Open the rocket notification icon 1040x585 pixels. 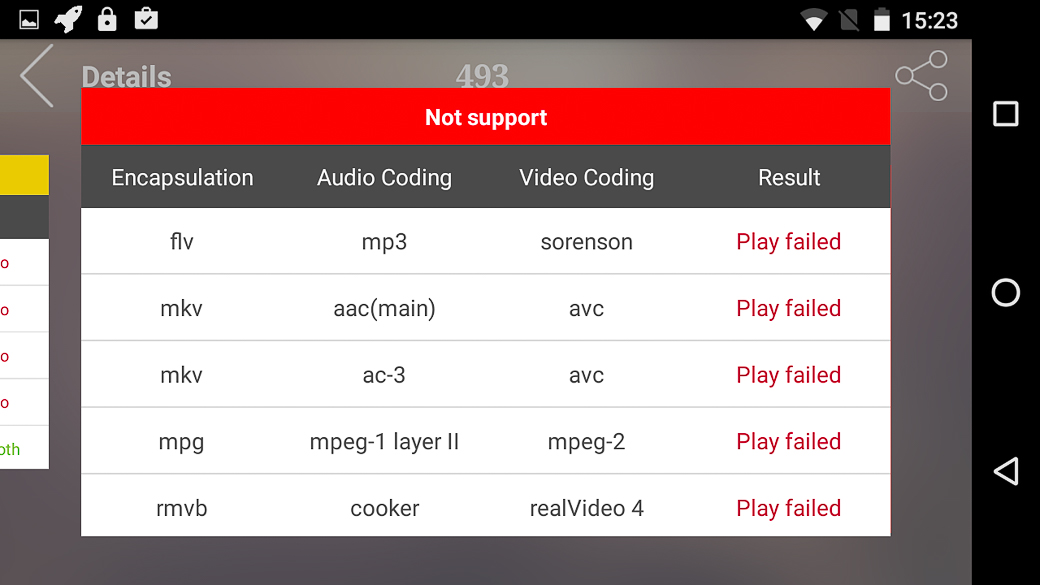point(68,19)
